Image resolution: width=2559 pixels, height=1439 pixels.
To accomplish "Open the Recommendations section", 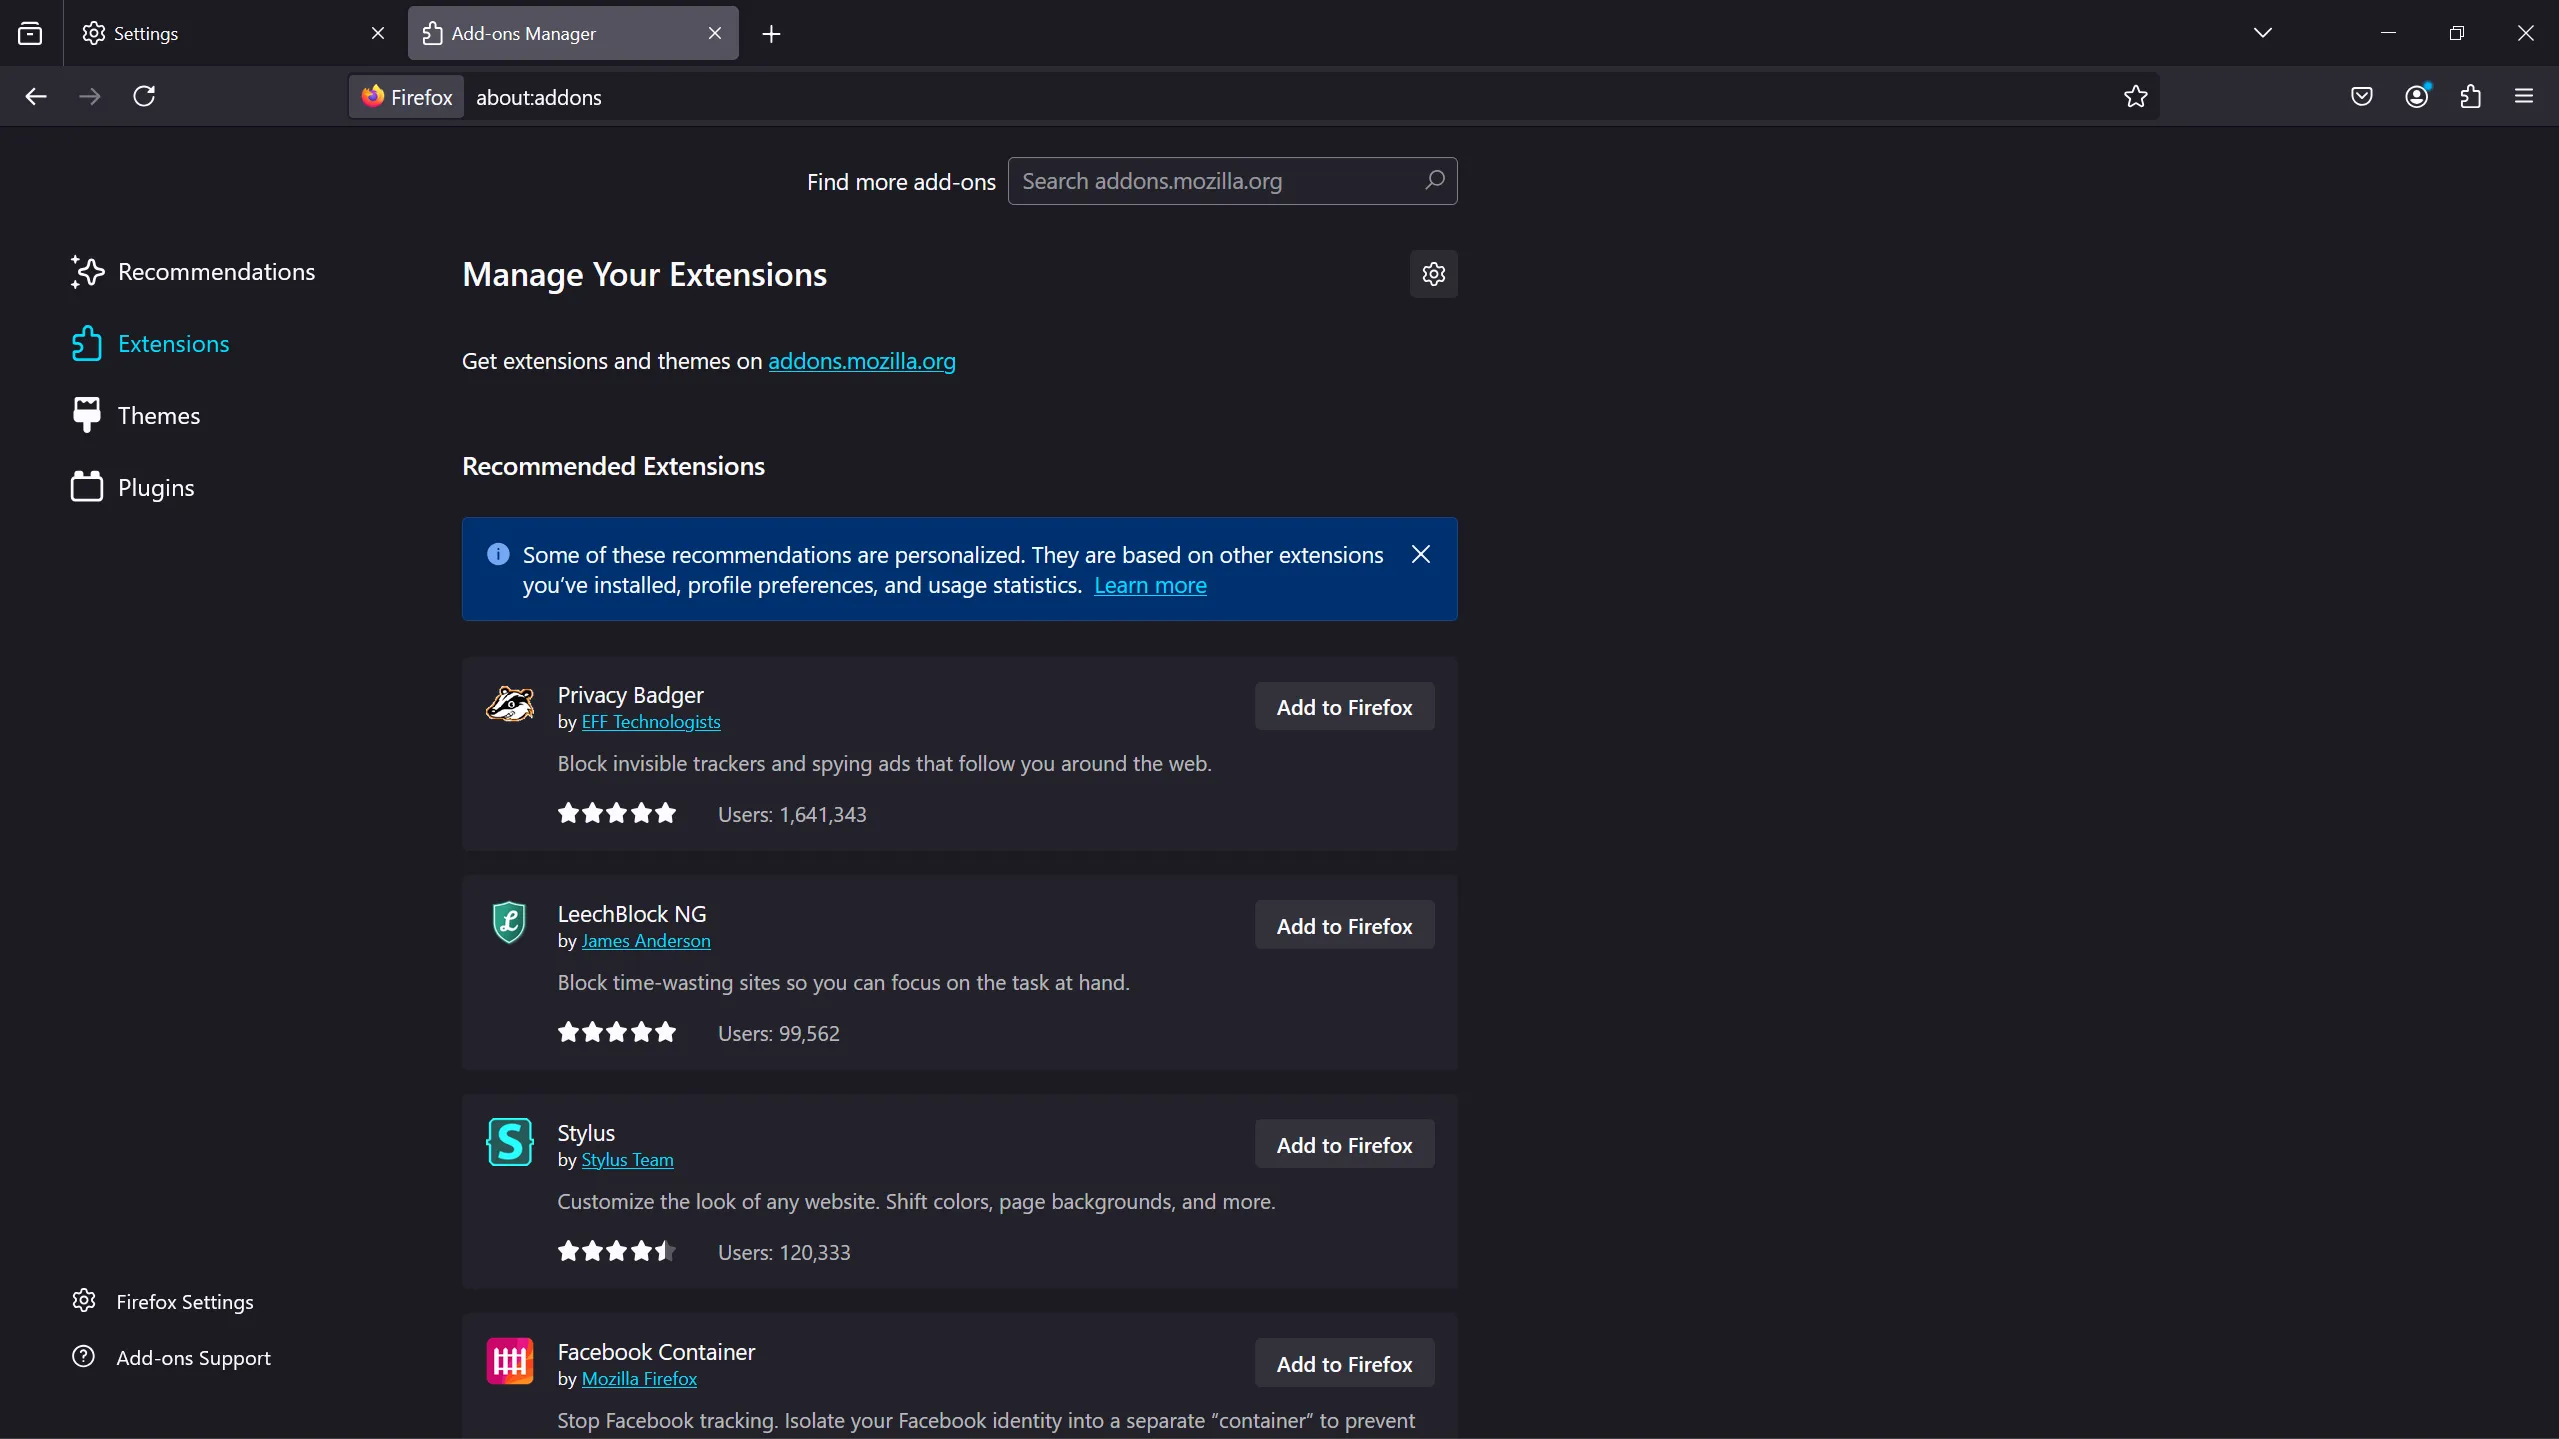I will click(194, 272).
